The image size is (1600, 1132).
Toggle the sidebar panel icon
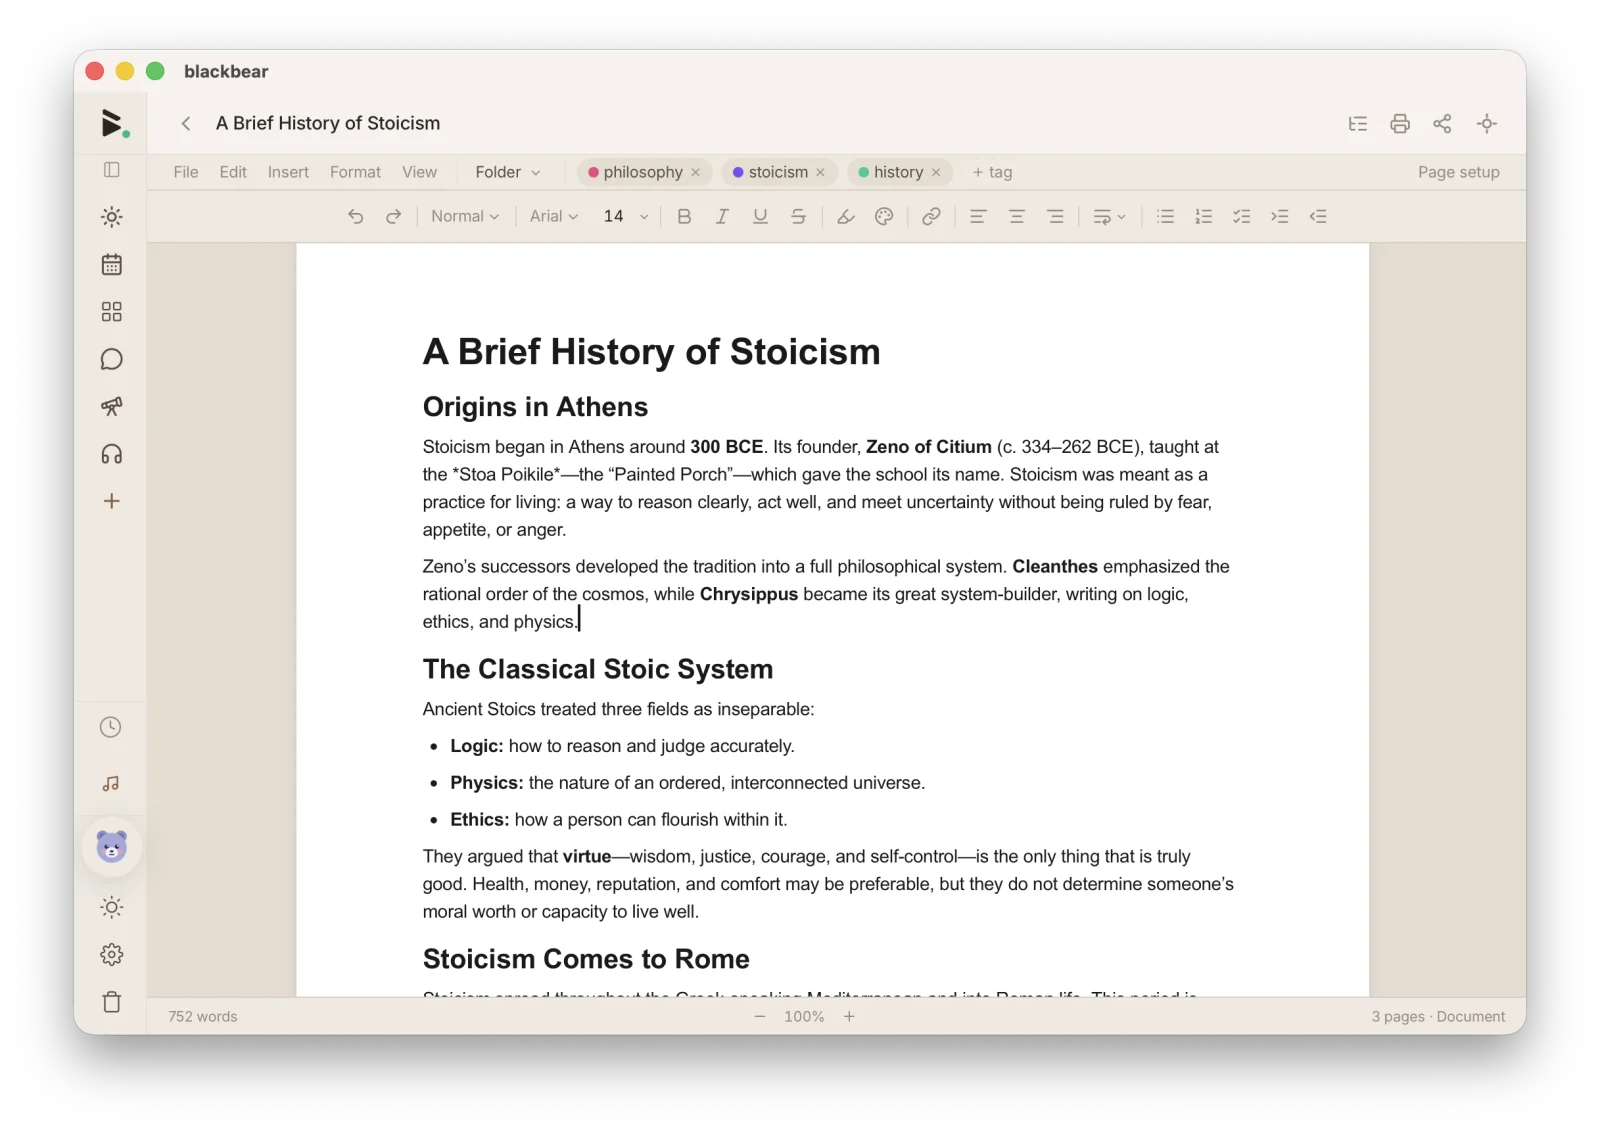point(112,170)
